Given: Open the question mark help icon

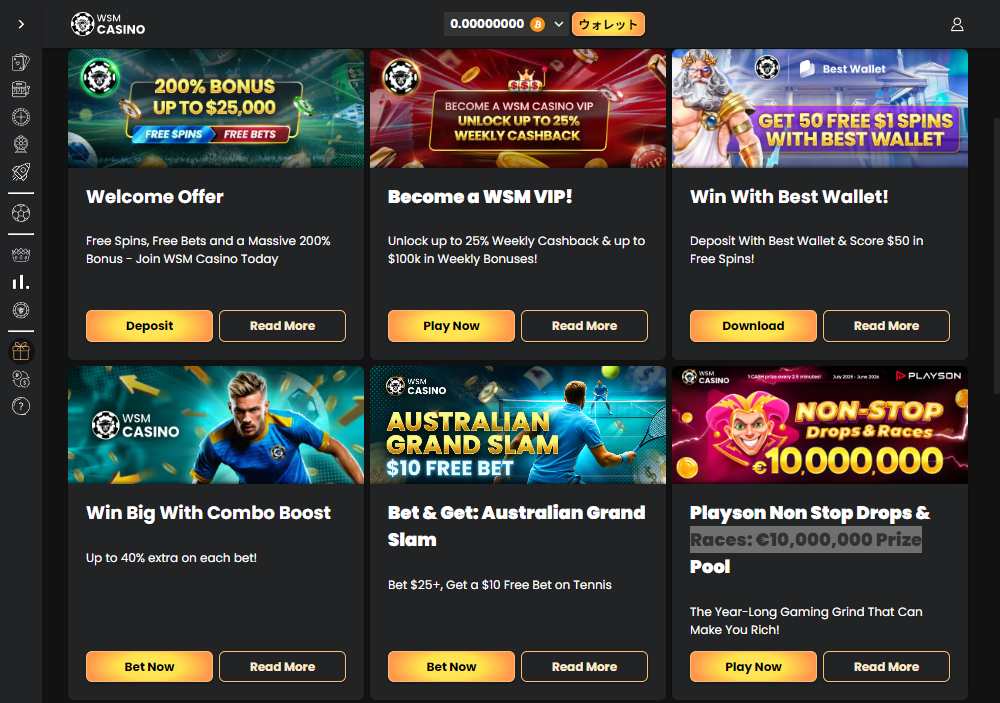Looking at the screenshot, I should (21, 406).
